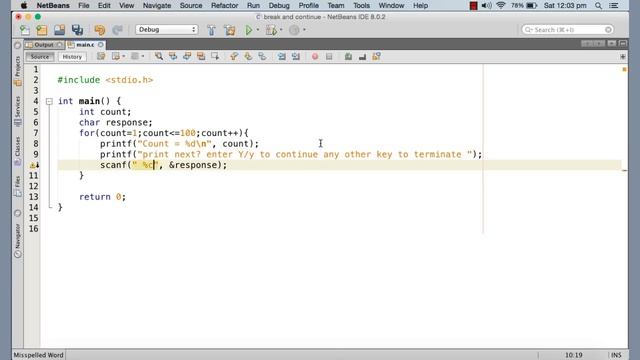Click the New File toolbar icon
The height and width of the screenshot is (360, 640).
click(x=24, y=30)
